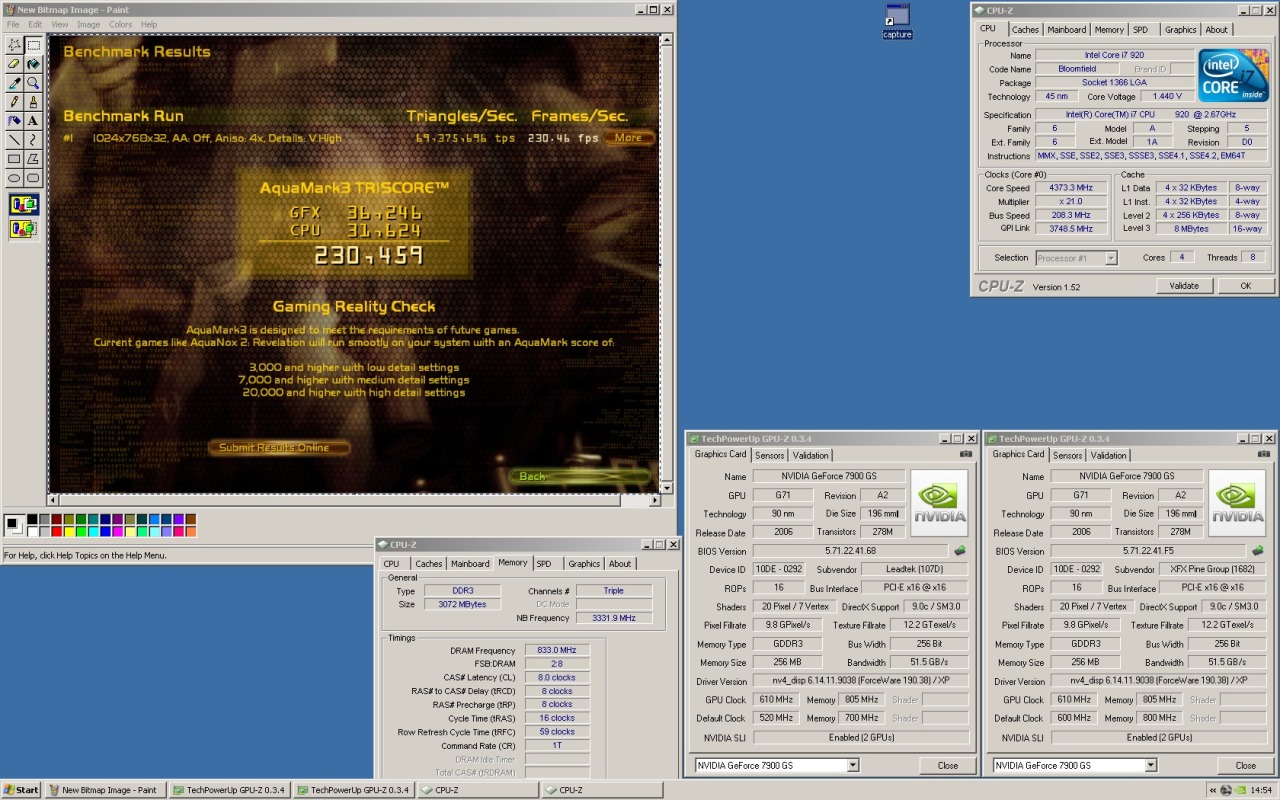Click Close in the Leadtek GPU-Z window
The height and width of the screenshot is (800, 1280).
coord(947,766)
